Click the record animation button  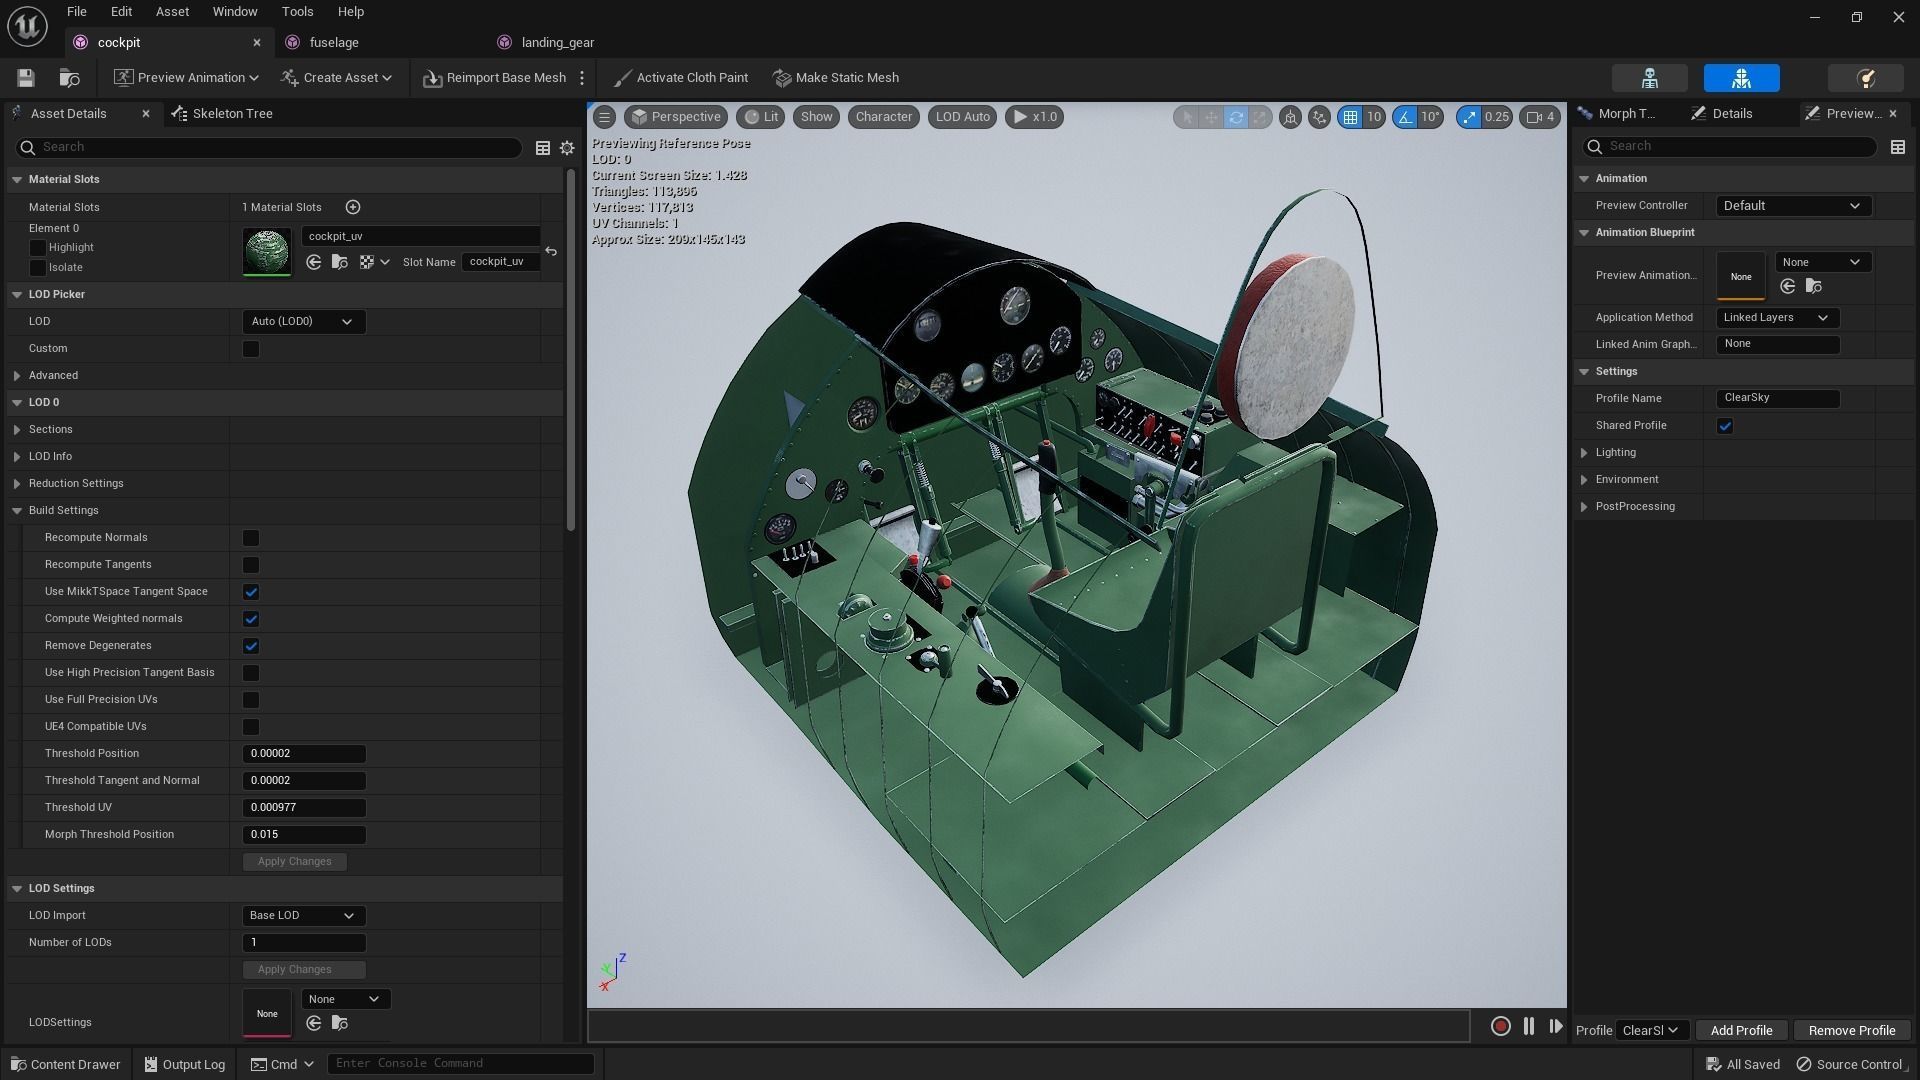[x=1500, y=1026]
